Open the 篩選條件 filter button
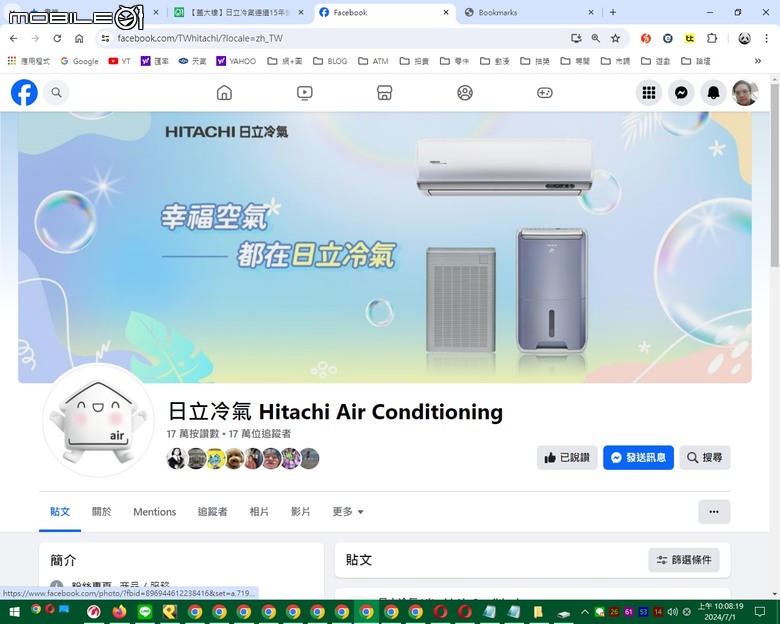 [683, 560]
